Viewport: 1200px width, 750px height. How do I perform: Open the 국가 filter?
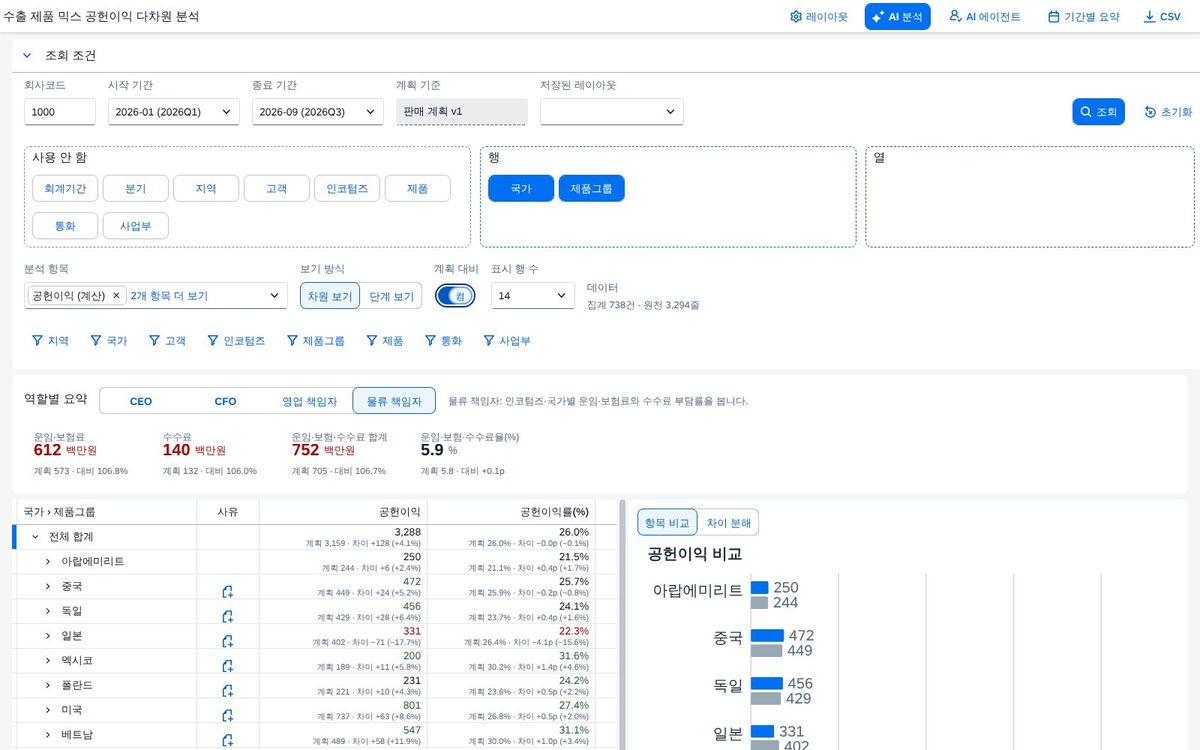coord(110,341)
